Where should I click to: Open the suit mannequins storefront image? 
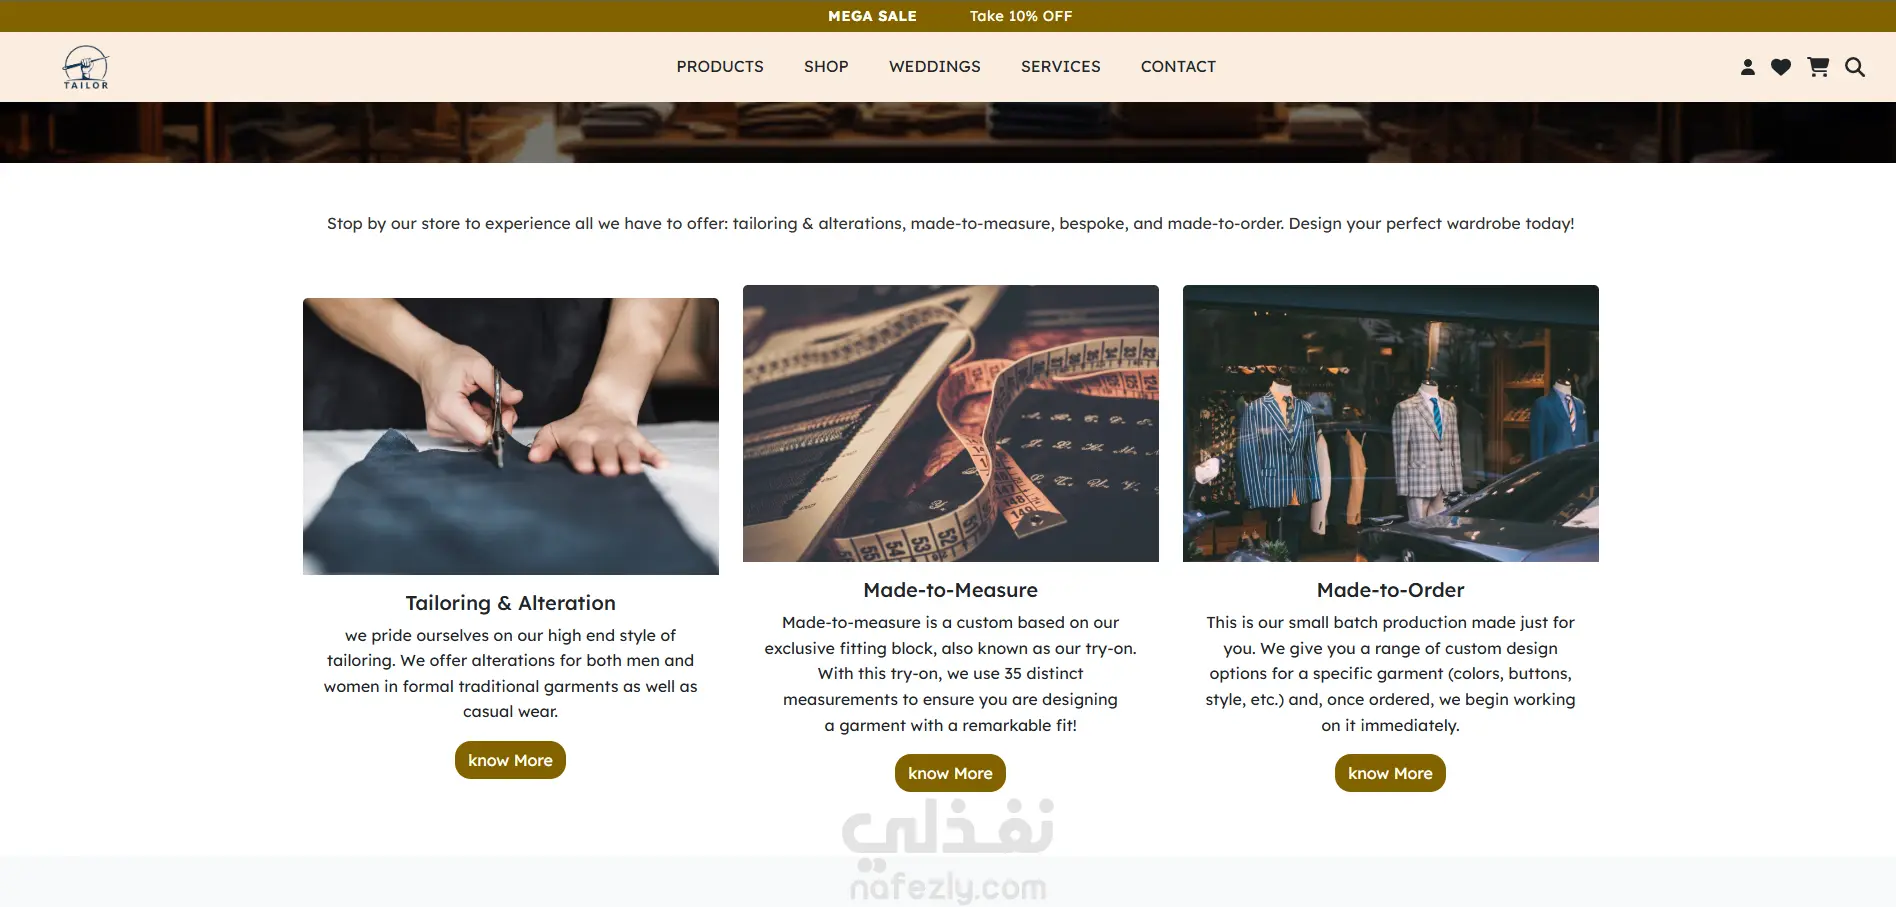1391,423
